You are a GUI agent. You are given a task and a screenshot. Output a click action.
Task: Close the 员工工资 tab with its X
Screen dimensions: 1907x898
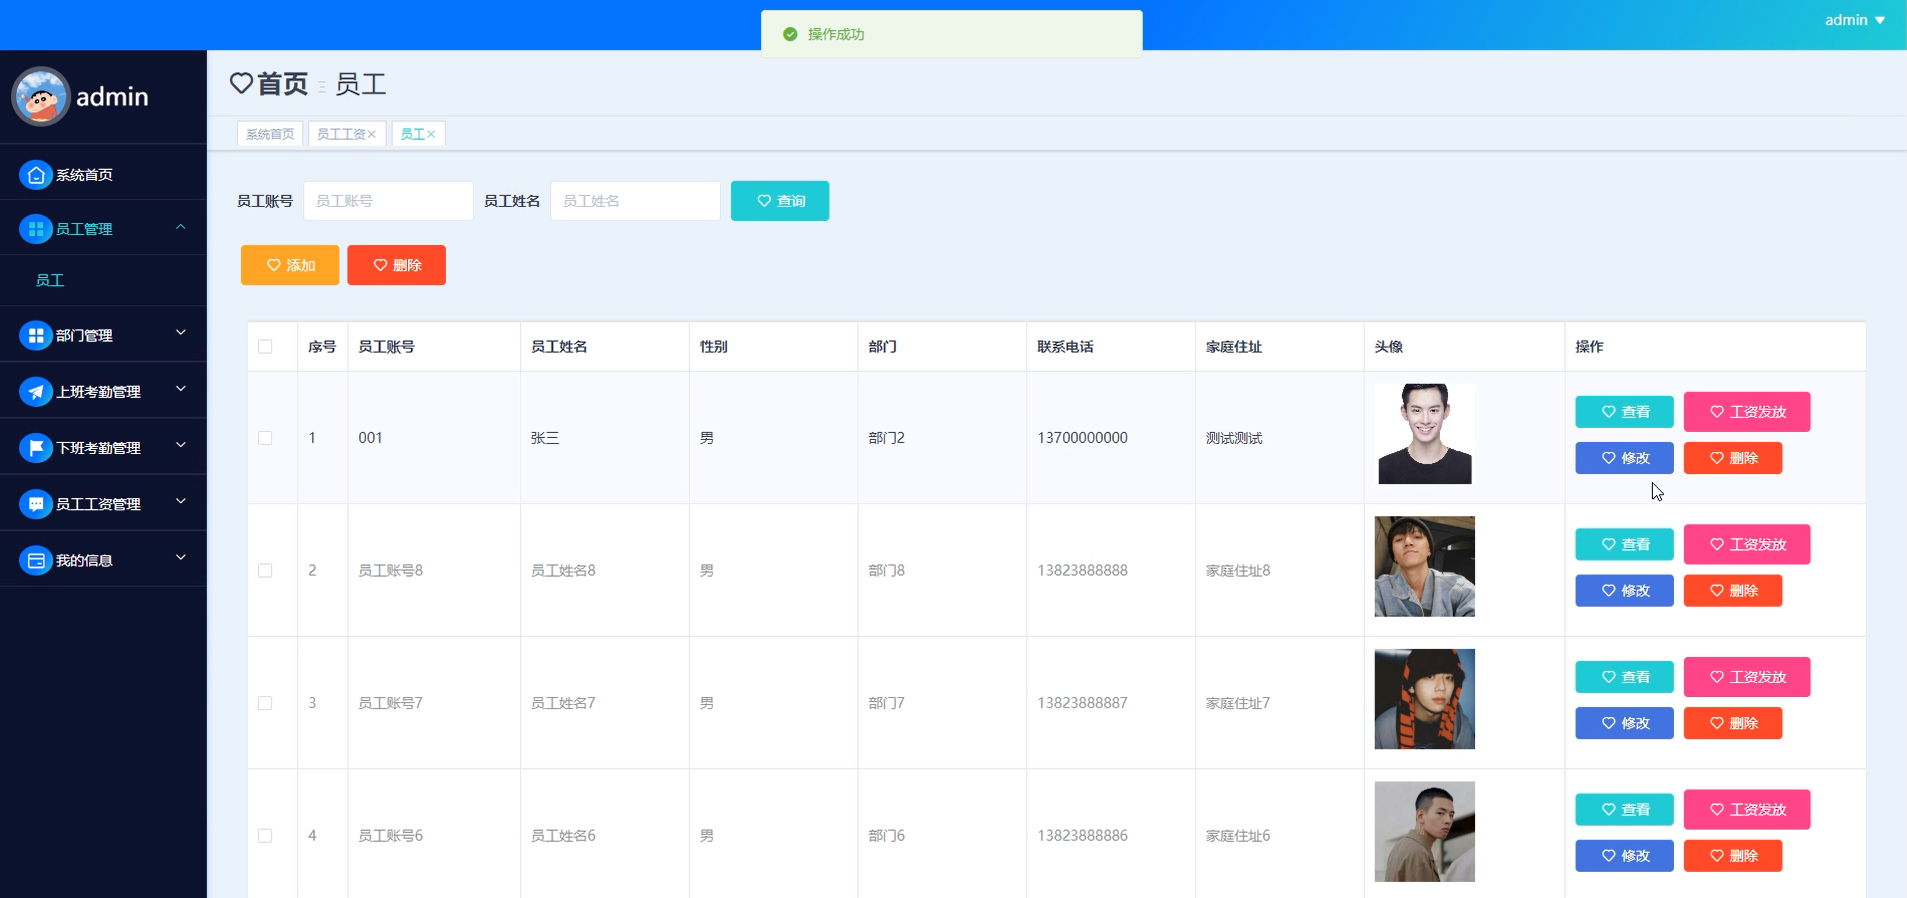click(372, 134)
